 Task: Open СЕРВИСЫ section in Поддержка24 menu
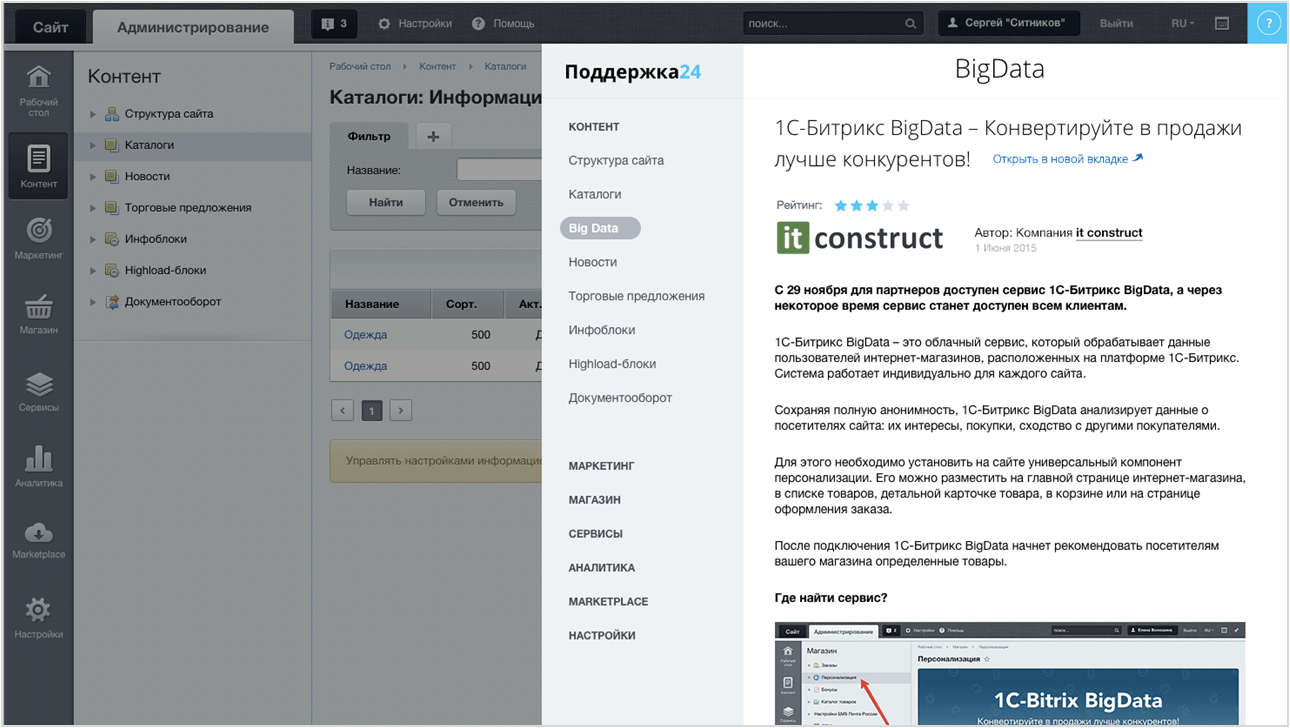point(596,534)
